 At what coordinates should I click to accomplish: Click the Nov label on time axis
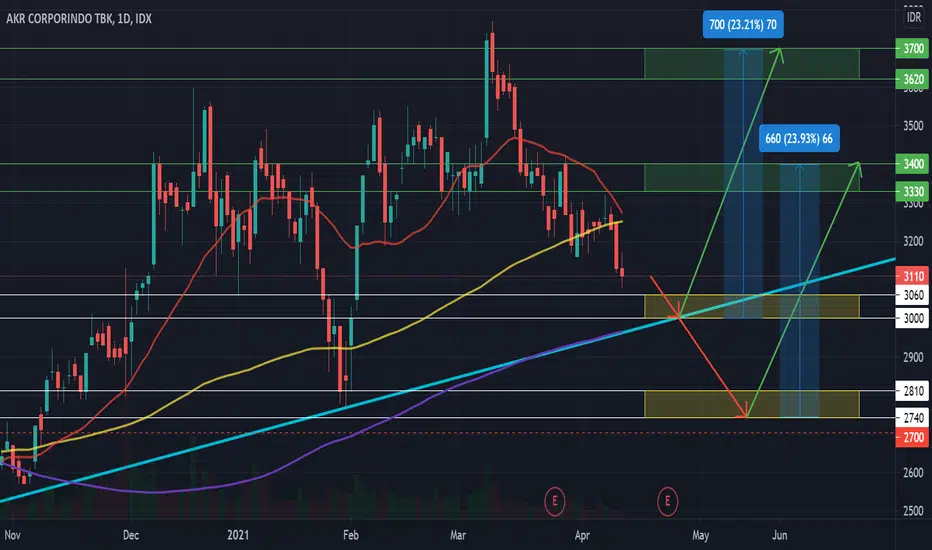(12, 535)
